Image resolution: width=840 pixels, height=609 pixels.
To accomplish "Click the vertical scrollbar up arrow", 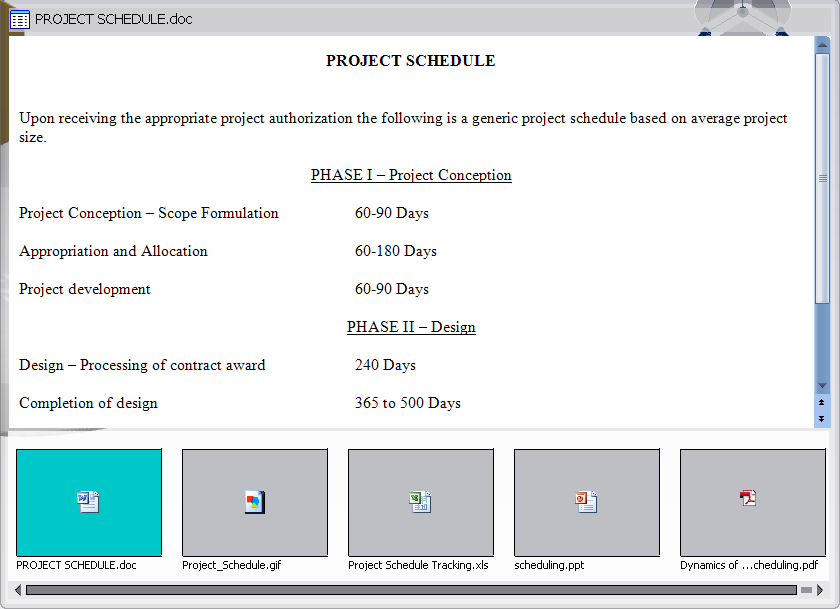I will click(x=822, y=44).
